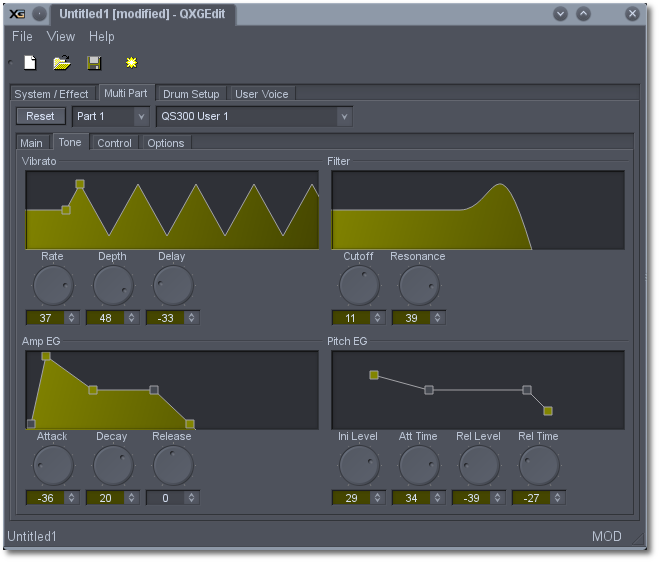659x562 pixels.
Task: Open the Control sub-tab
Action: tap(114, 143)
